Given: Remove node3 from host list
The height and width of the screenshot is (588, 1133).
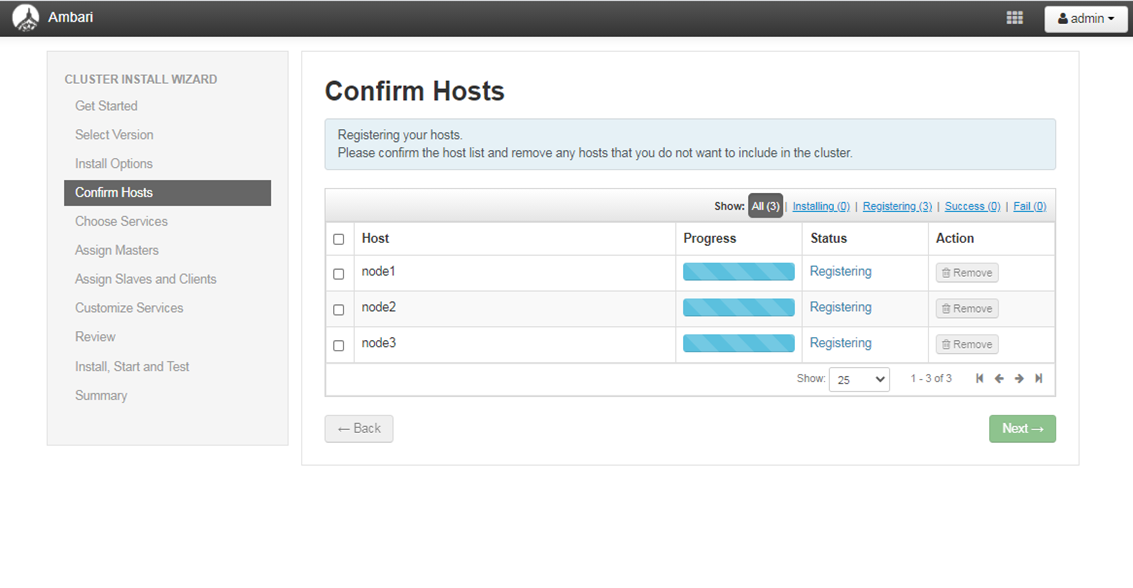Looking at the screenshot, I should tap(967, 345).
